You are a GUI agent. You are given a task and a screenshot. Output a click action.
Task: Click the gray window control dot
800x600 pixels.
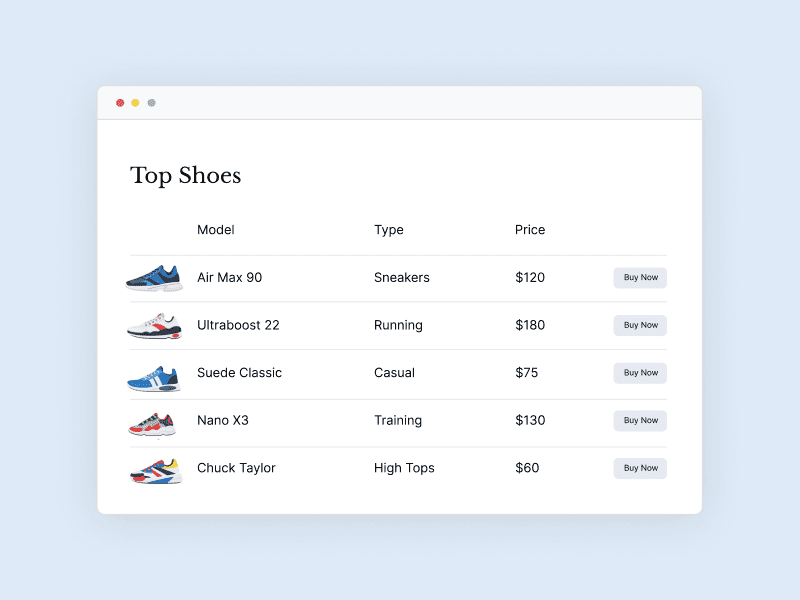(x=152, y=103)
